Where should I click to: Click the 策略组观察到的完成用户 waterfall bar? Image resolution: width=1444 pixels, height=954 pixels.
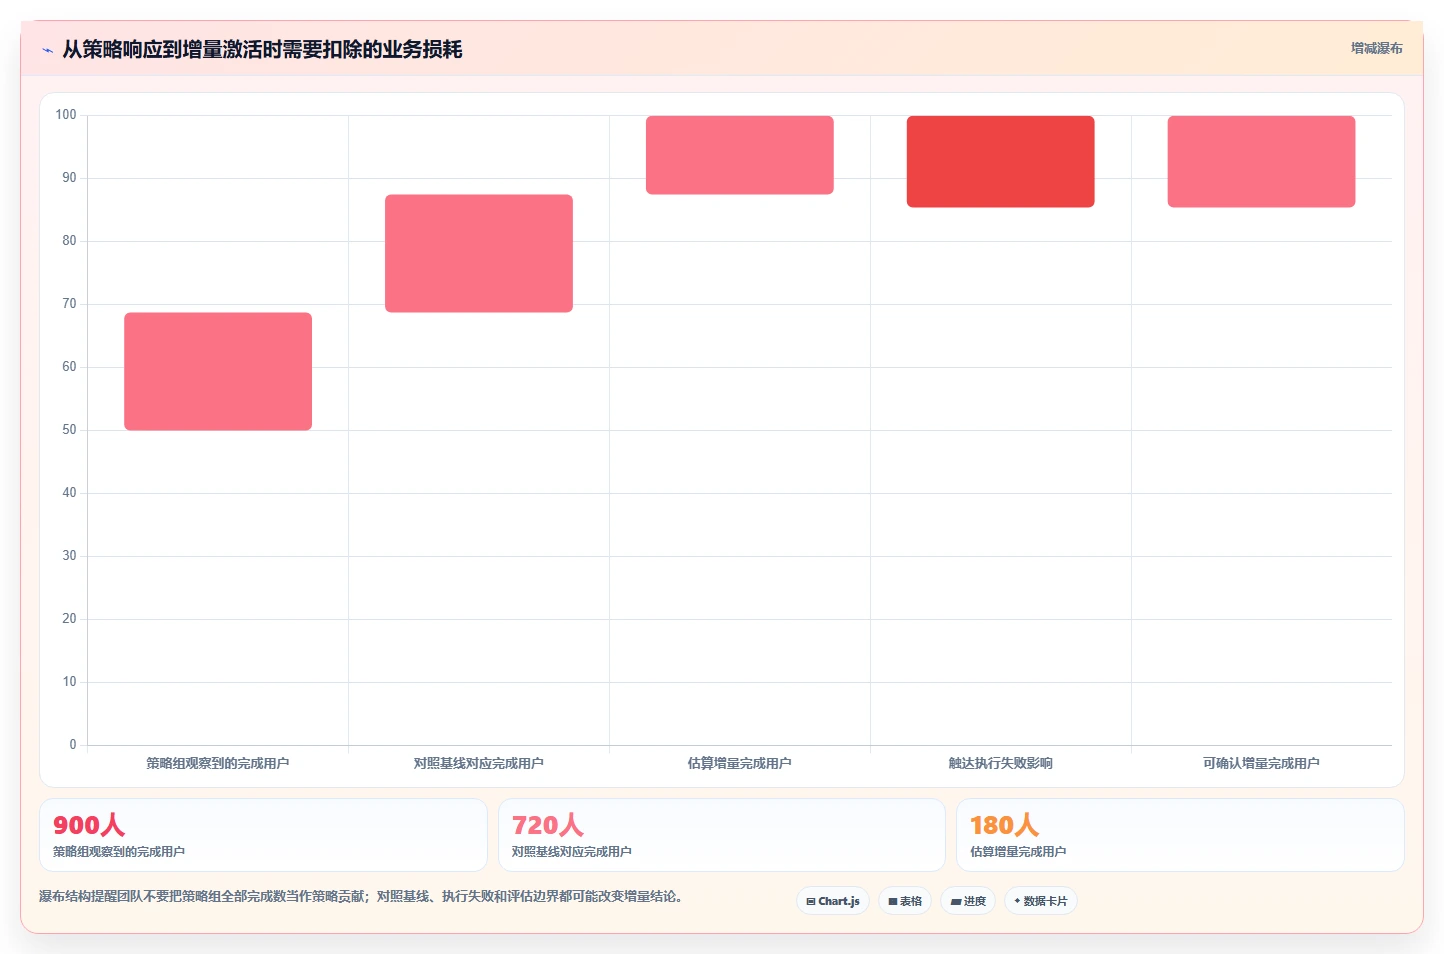point(218,371)
